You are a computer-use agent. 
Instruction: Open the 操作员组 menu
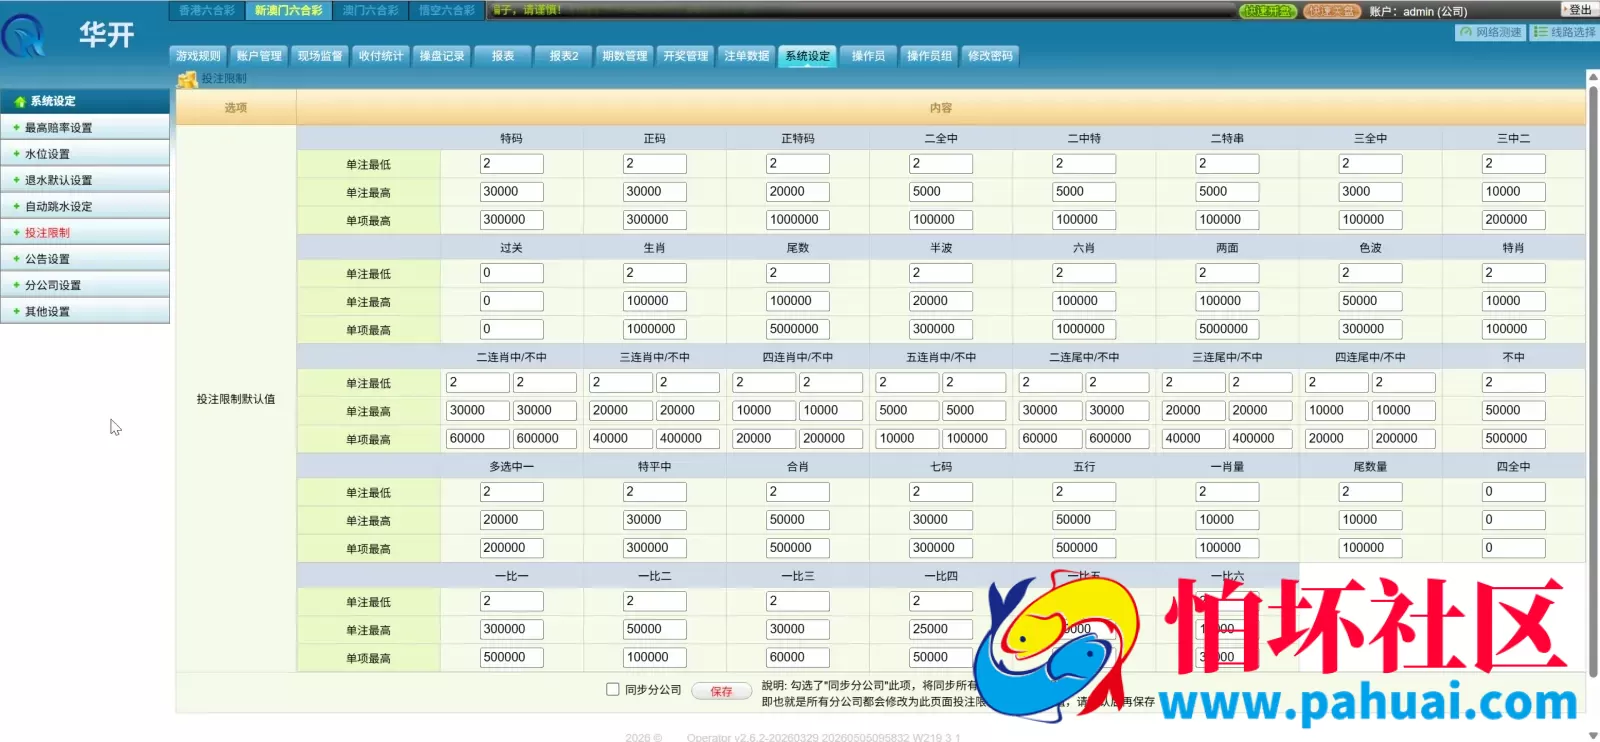point(929,56)
